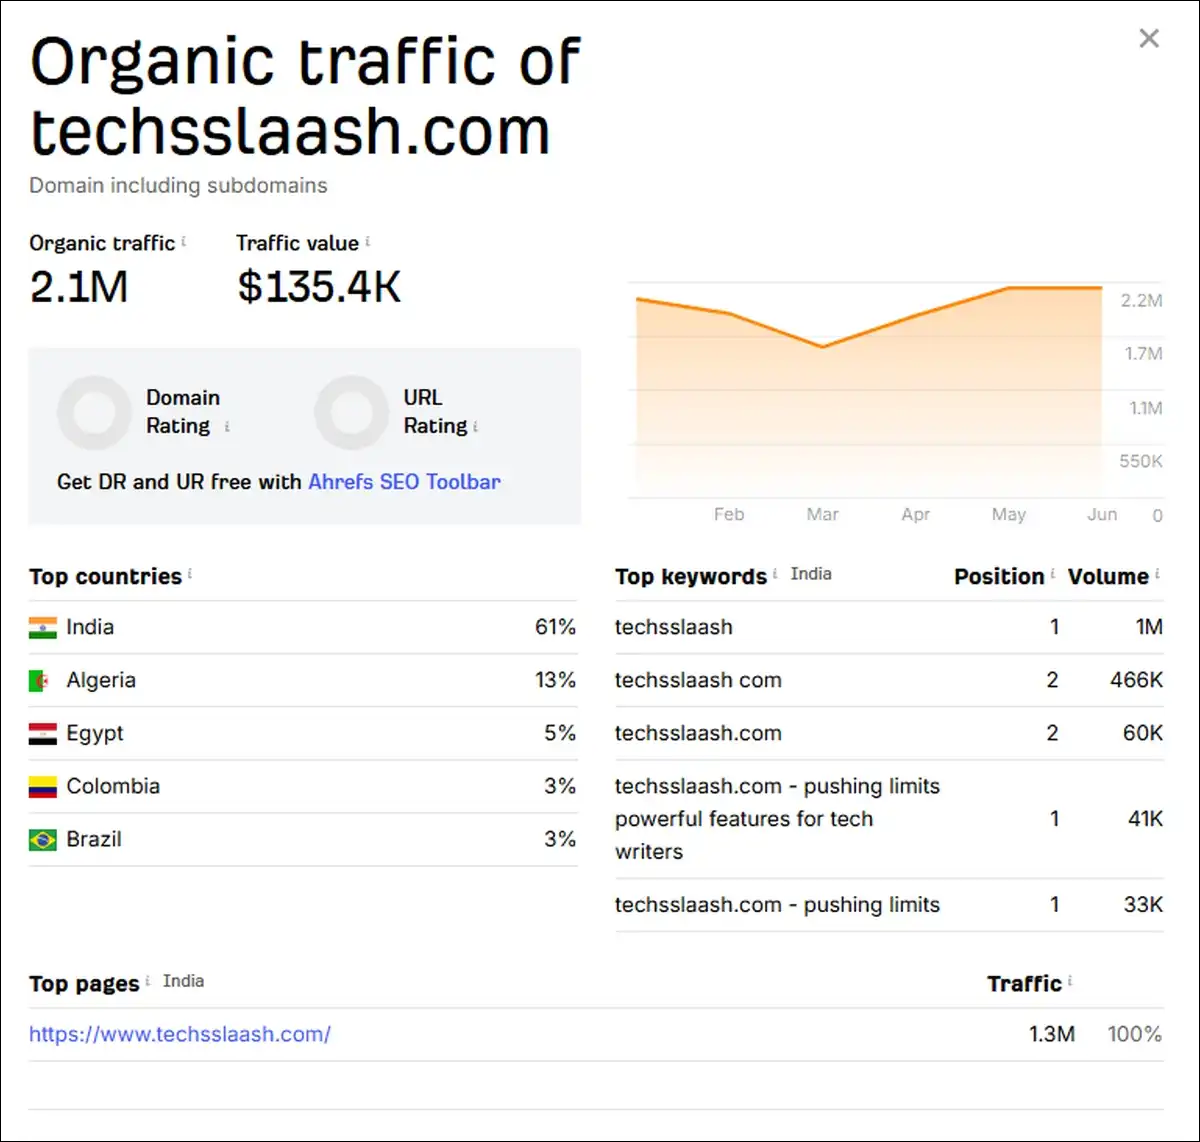Open the techsslaash.com top page link
1200x1142 pixels.
click(x=180, y=1034)
